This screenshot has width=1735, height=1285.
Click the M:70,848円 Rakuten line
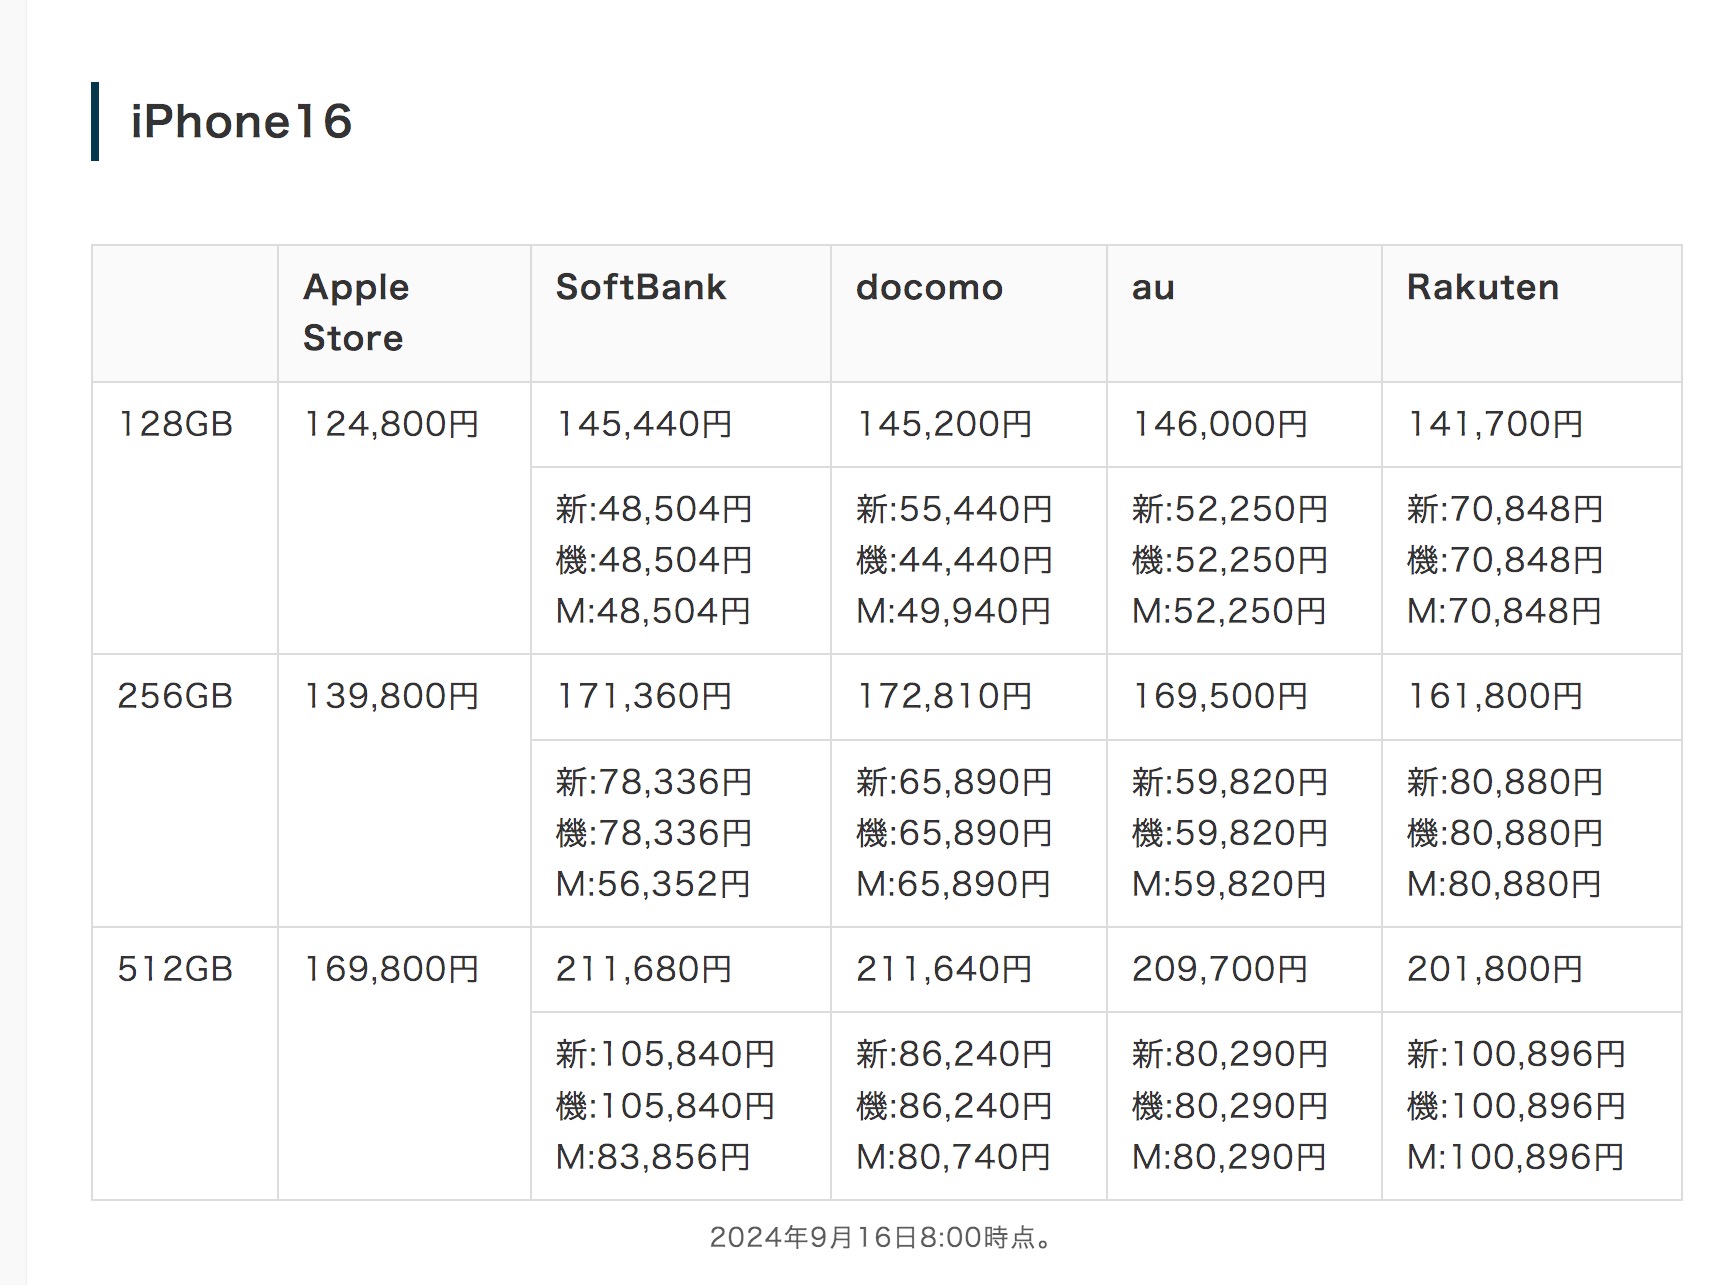coord(1504,611)
